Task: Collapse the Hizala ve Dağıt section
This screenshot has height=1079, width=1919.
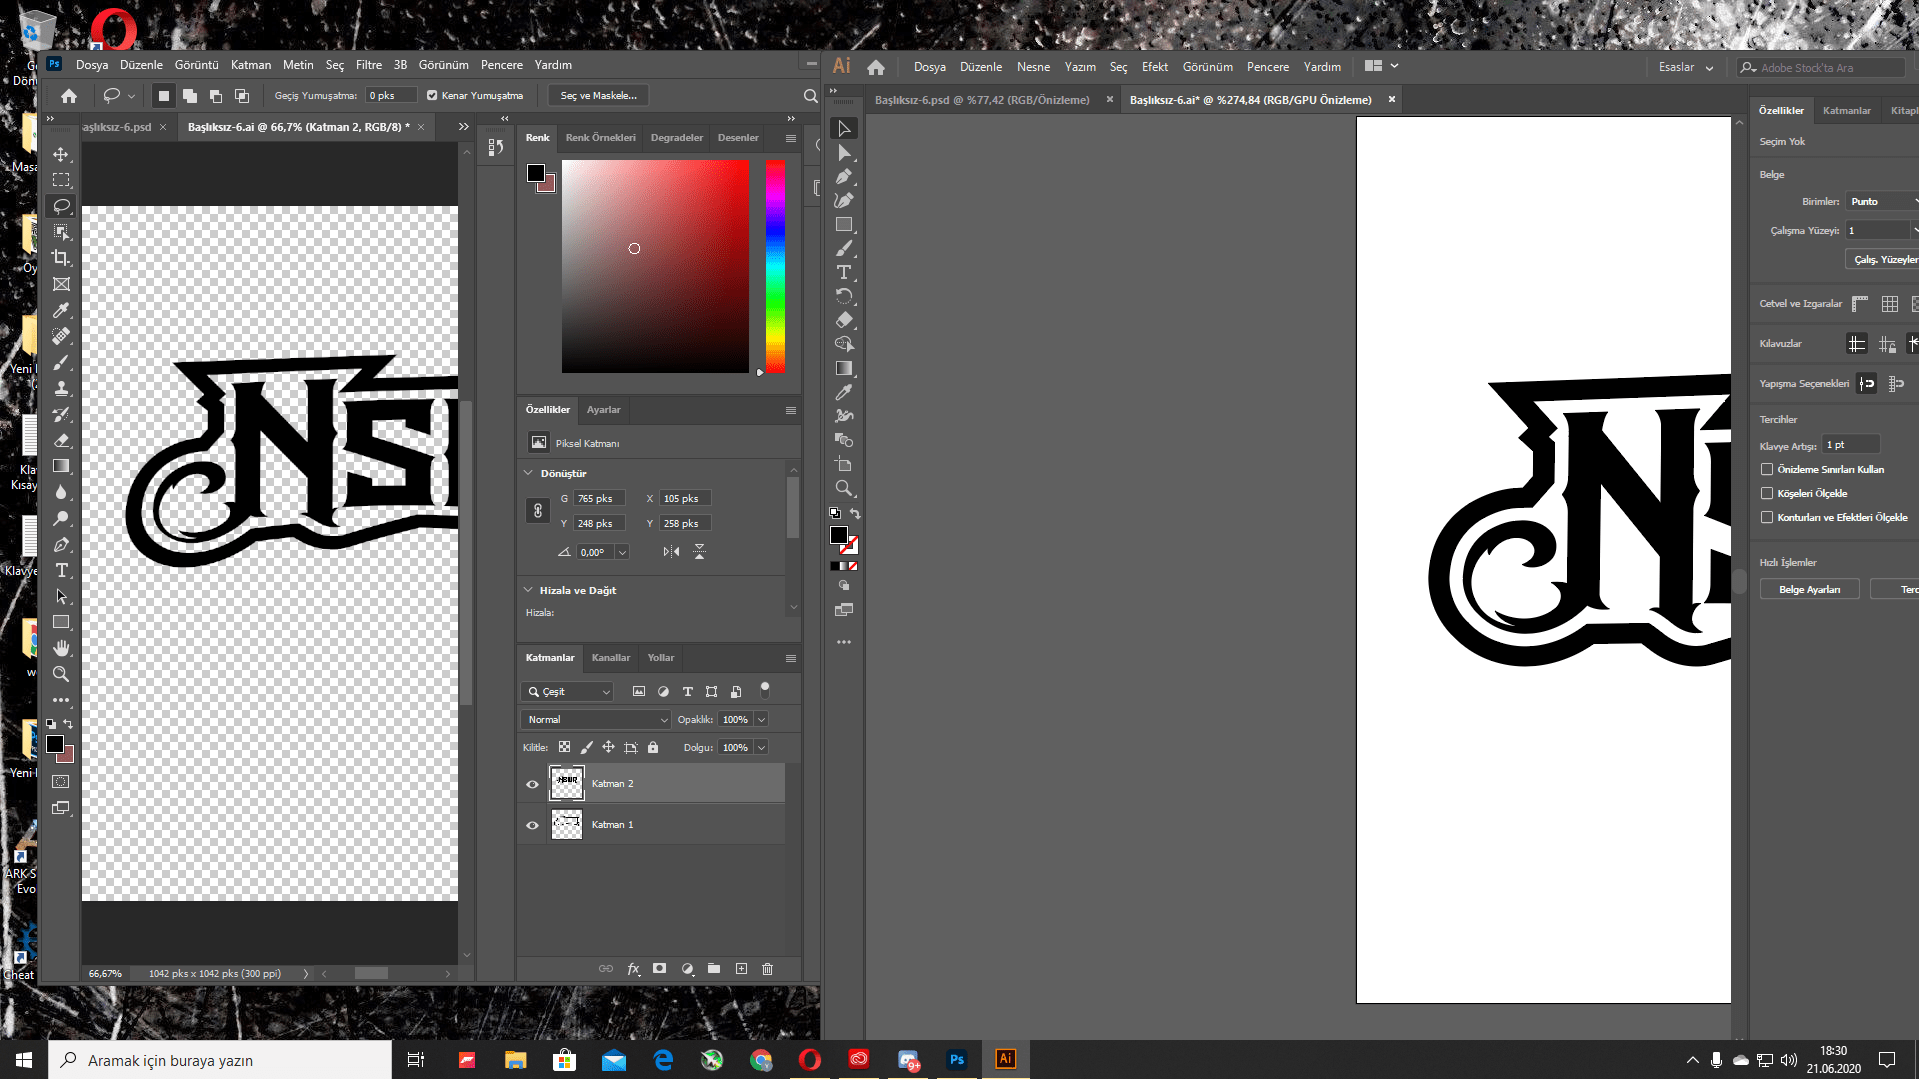Action: click(x=528, y=590)
